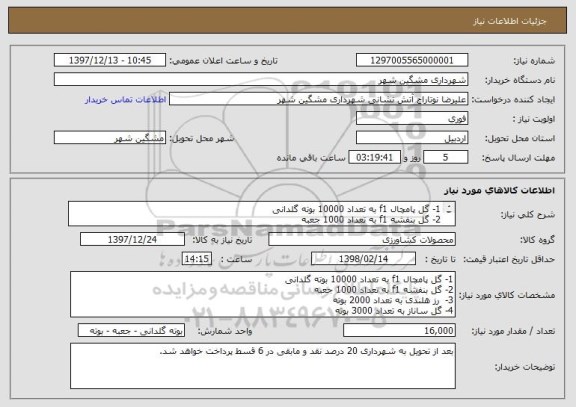Click specification line 3- رز هلندی به تعداد 2000 بوته
This screenshot has height=407, width=576.
[393, 300]
